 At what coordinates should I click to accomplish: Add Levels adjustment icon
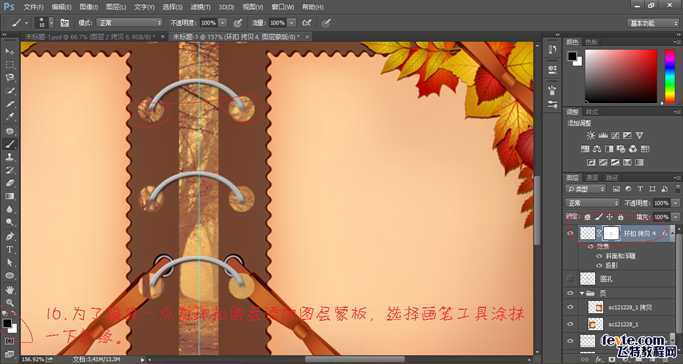(603, 135)
